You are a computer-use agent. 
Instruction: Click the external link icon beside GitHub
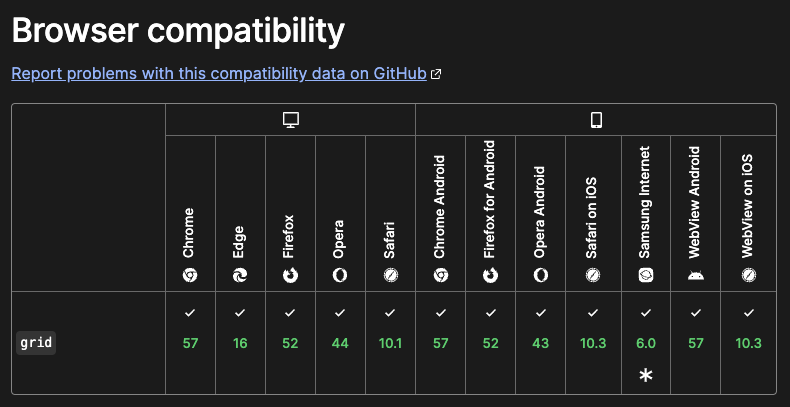tap(436, 75)
